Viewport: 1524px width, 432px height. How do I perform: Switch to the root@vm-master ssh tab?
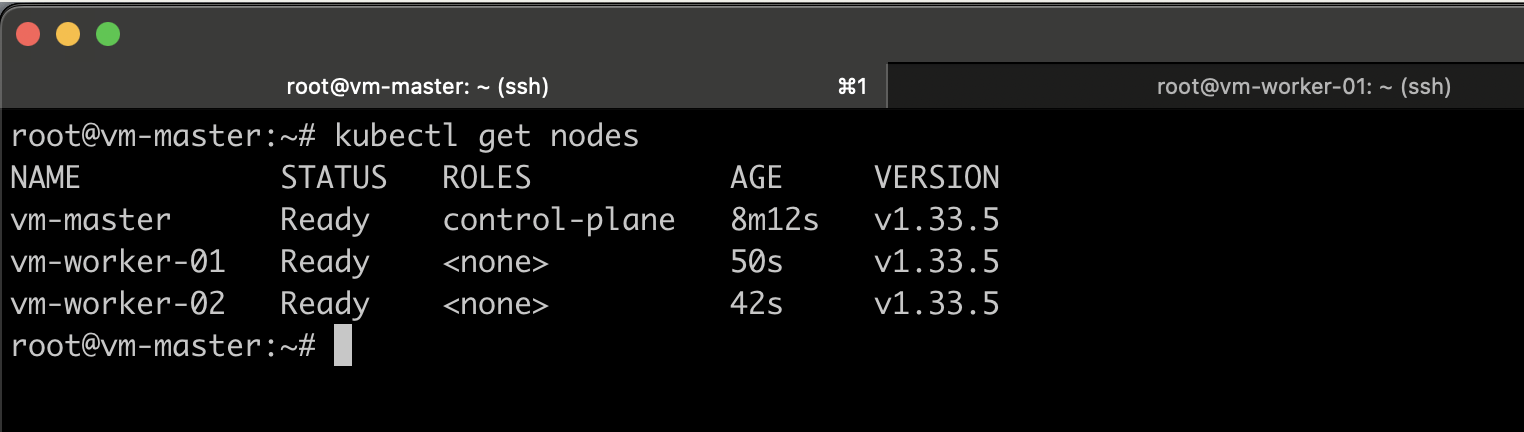[417, 87]
